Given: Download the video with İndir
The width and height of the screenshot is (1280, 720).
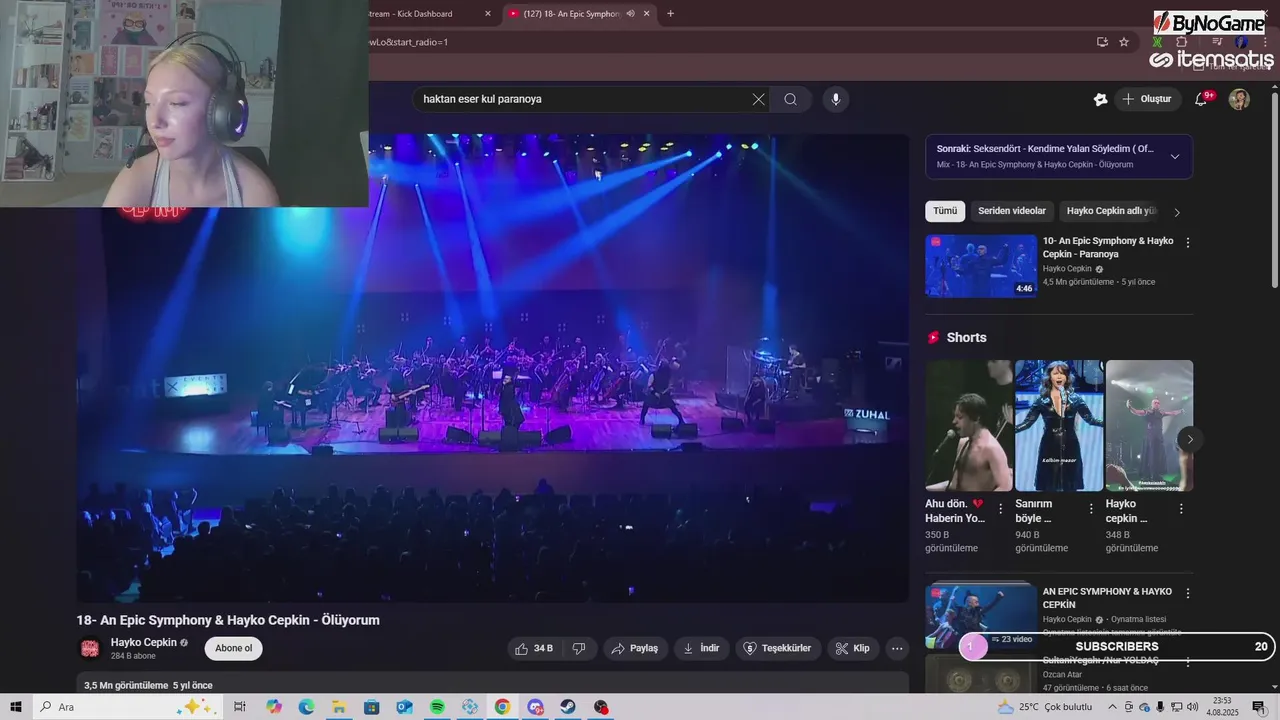Looking at the screenshot, I should [701, 648].
